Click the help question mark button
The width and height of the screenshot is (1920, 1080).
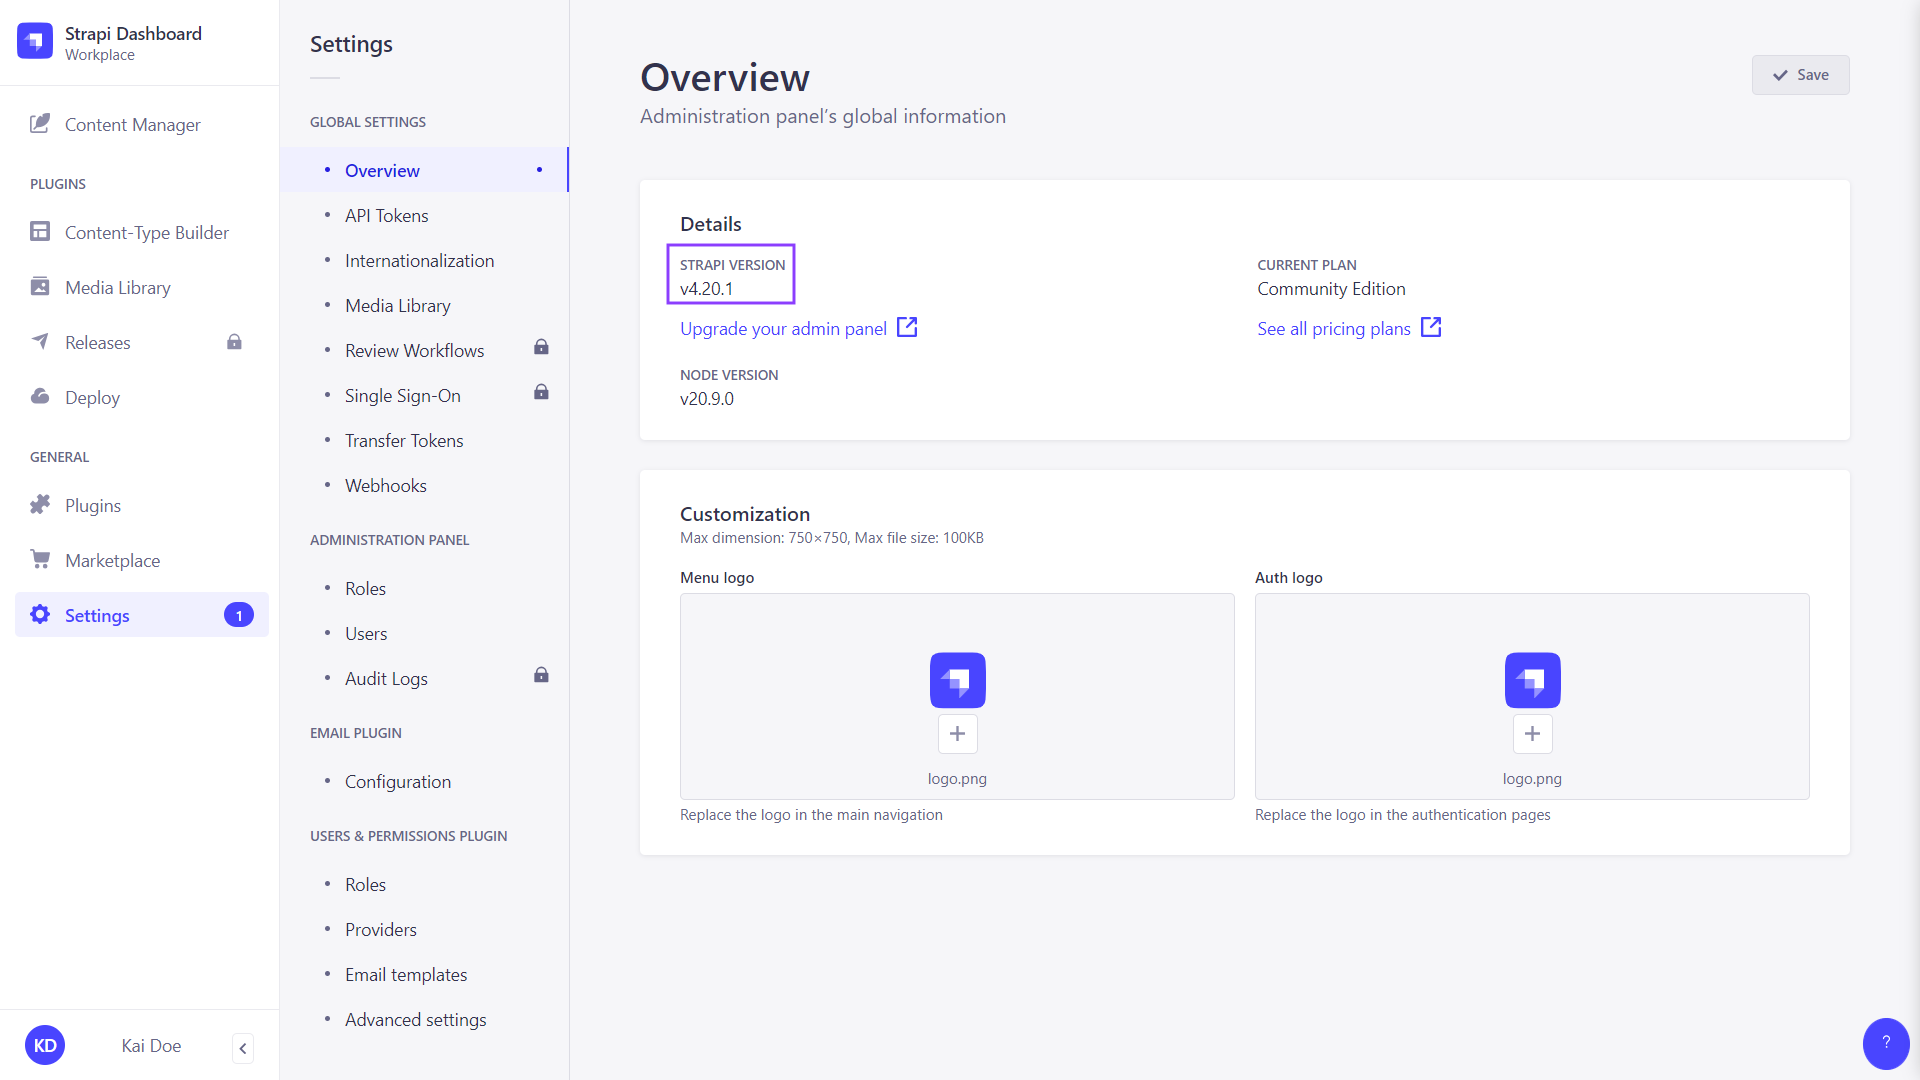click(x=1885, y=1043)
